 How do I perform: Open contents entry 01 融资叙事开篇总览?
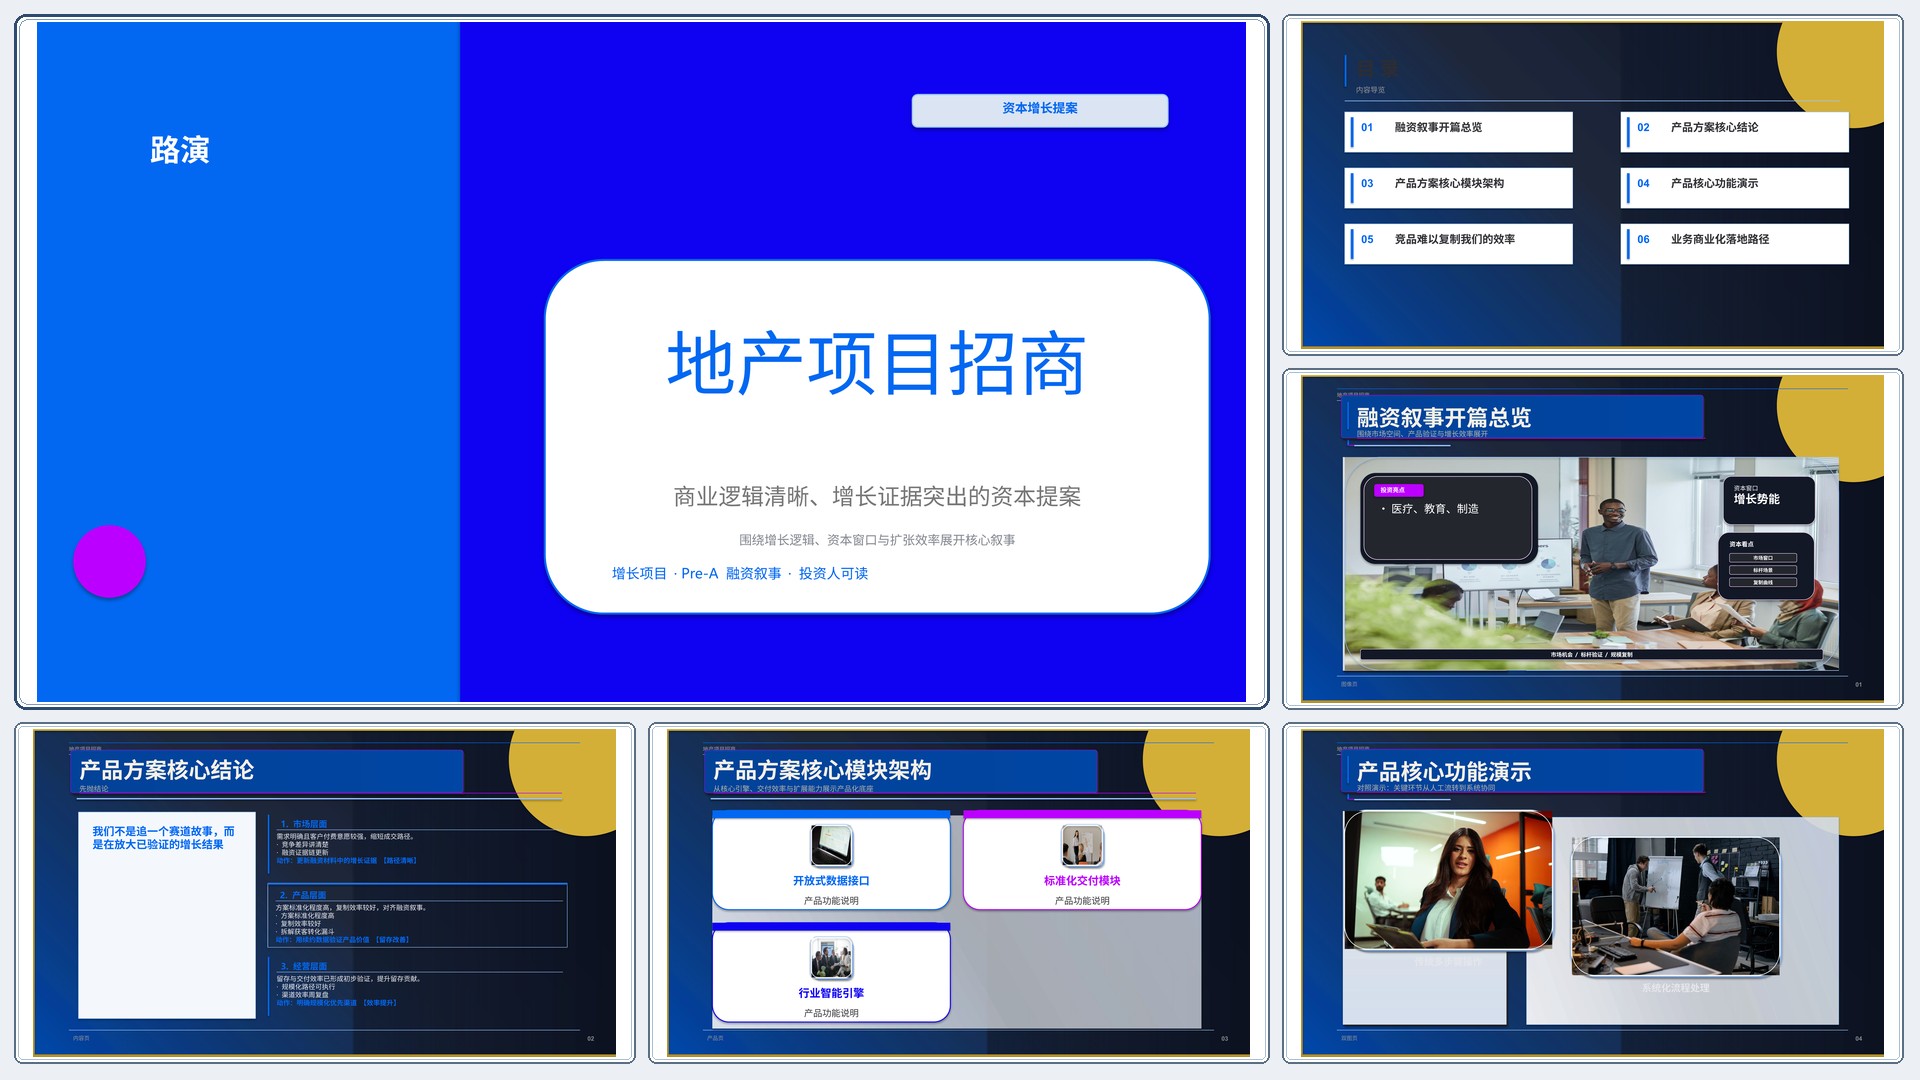(1460, 131)
